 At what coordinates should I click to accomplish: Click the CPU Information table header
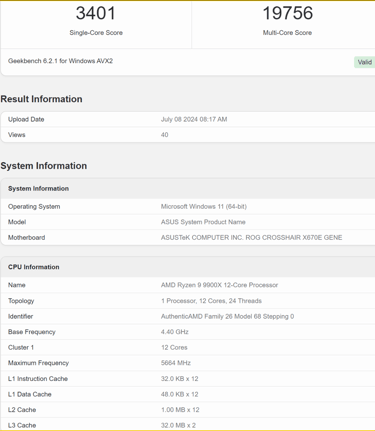(x=33, y=267)
